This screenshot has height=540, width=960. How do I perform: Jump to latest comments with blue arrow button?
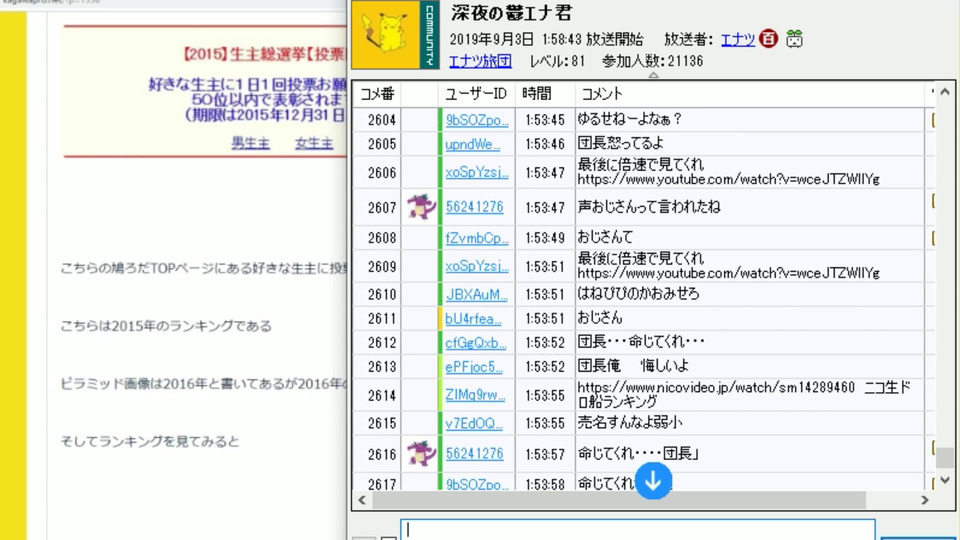[x=653, y=481]
